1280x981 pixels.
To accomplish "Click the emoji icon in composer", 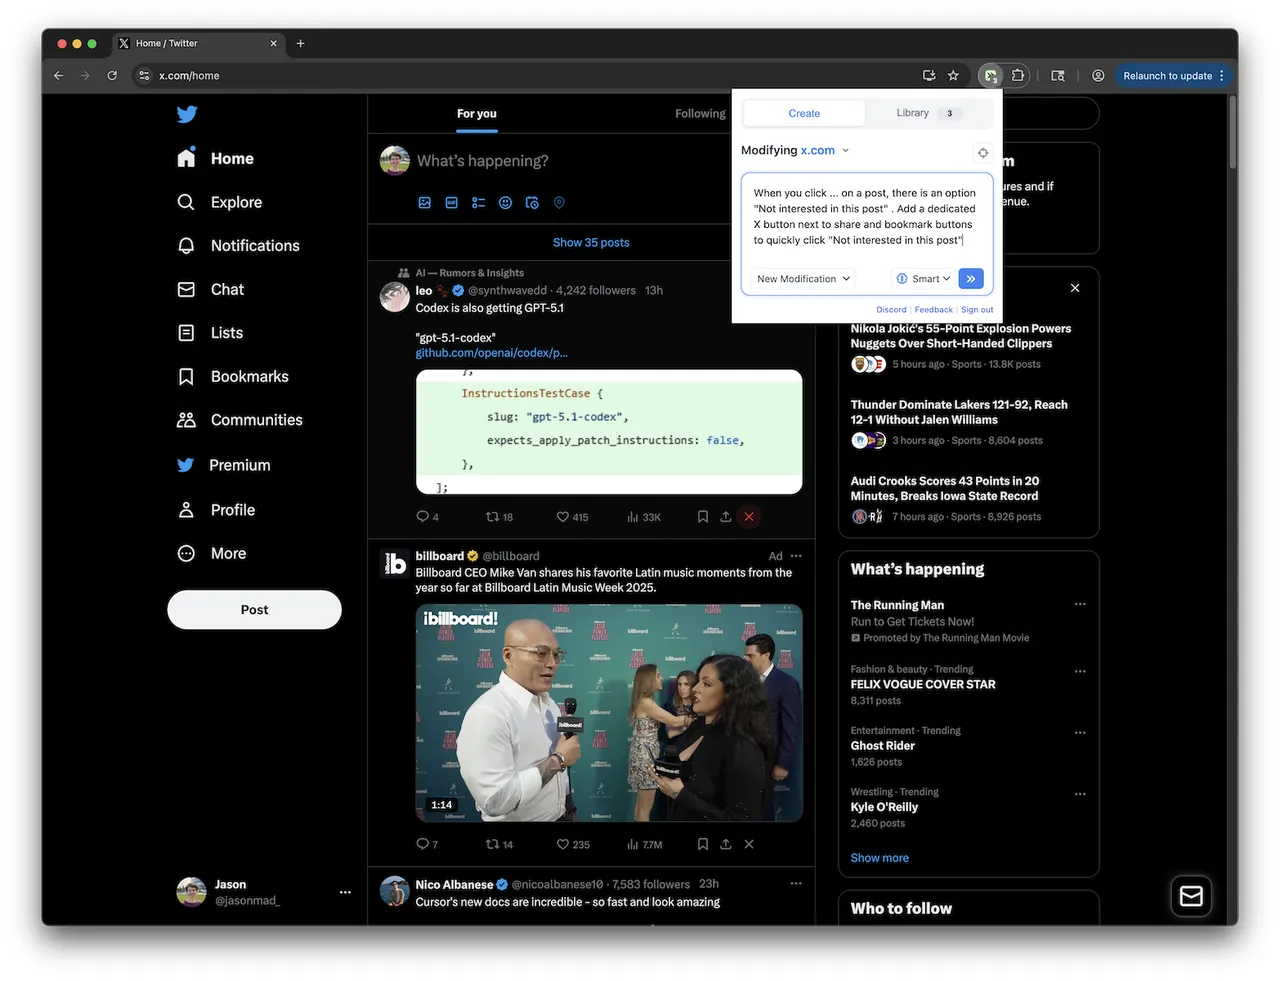I will (506, 203).
